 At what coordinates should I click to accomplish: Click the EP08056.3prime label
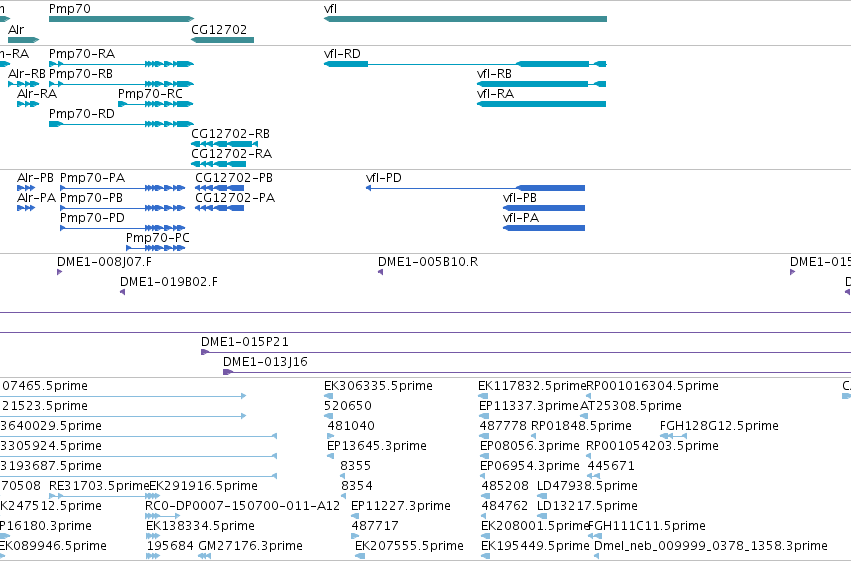point(530,447)
